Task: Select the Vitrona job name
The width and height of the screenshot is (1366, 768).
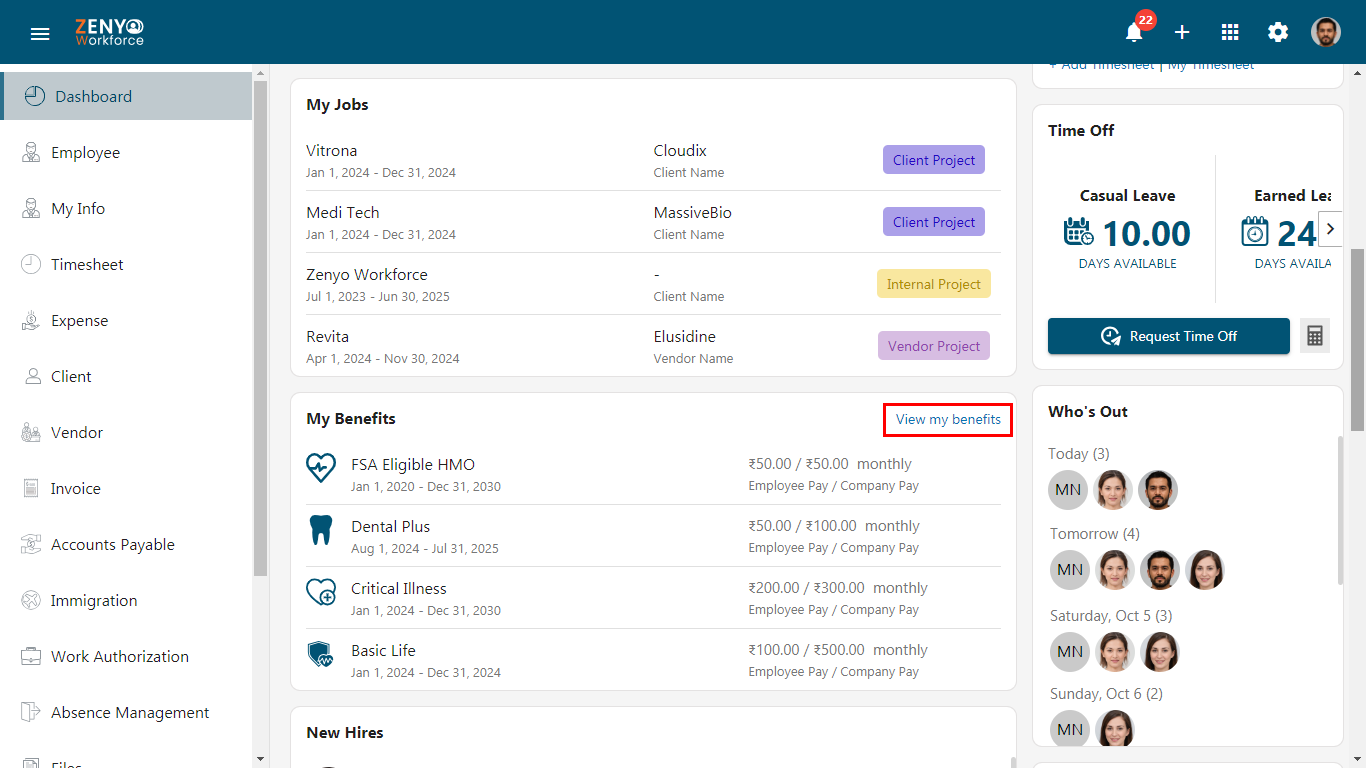Action: [x=332, y=151]
